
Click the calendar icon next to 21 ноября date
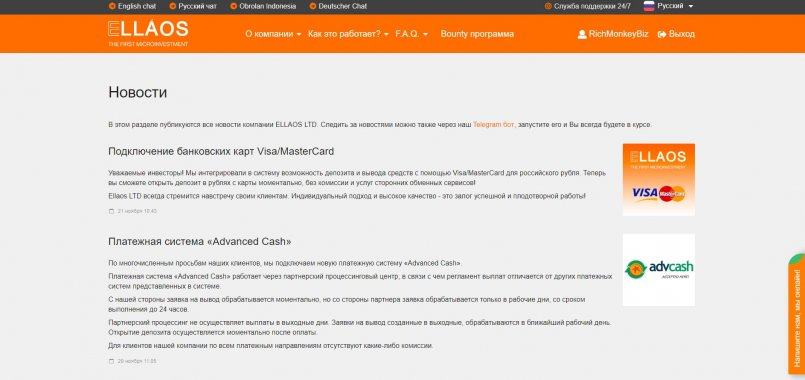tap(111, 211)
